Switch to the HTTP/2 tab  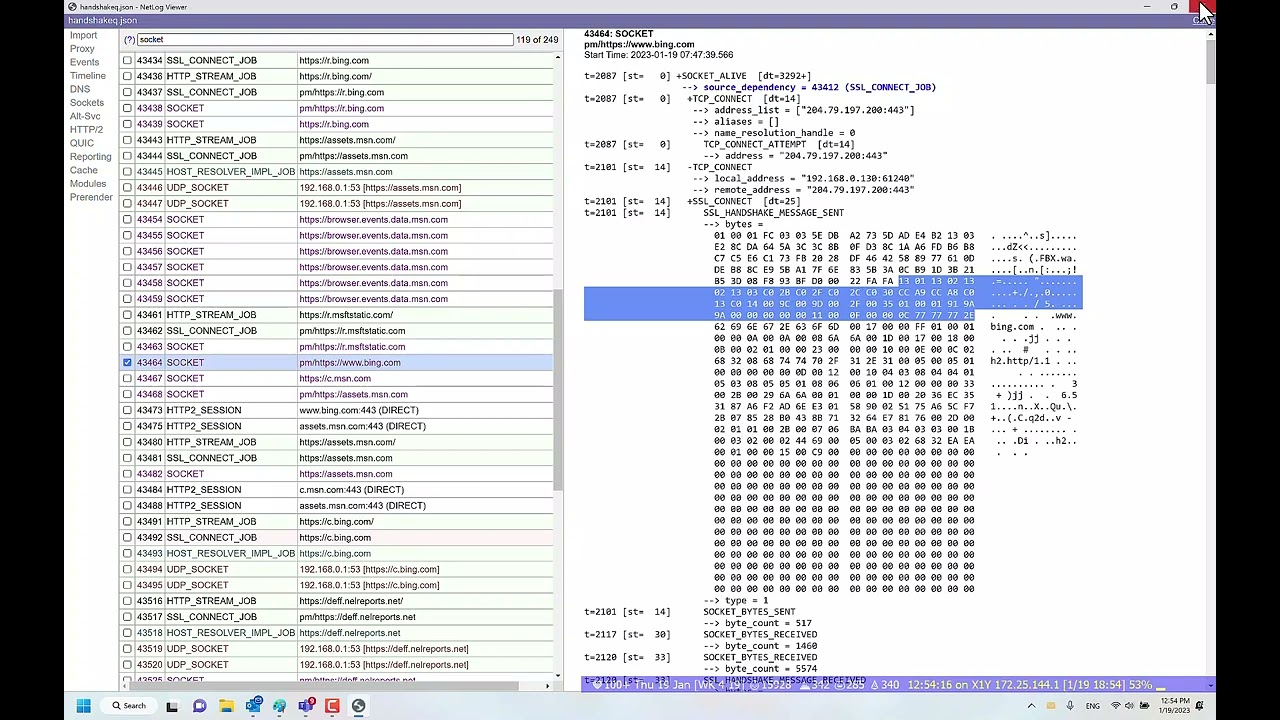86,130
